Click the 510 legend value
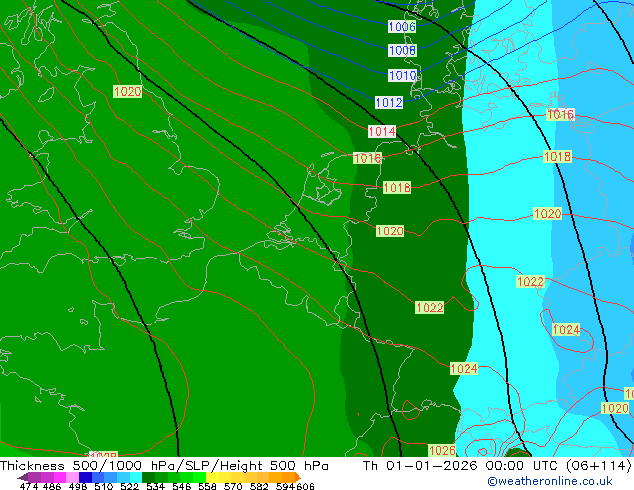This screenshot has height=490, width=634. [x=104, y=486]
